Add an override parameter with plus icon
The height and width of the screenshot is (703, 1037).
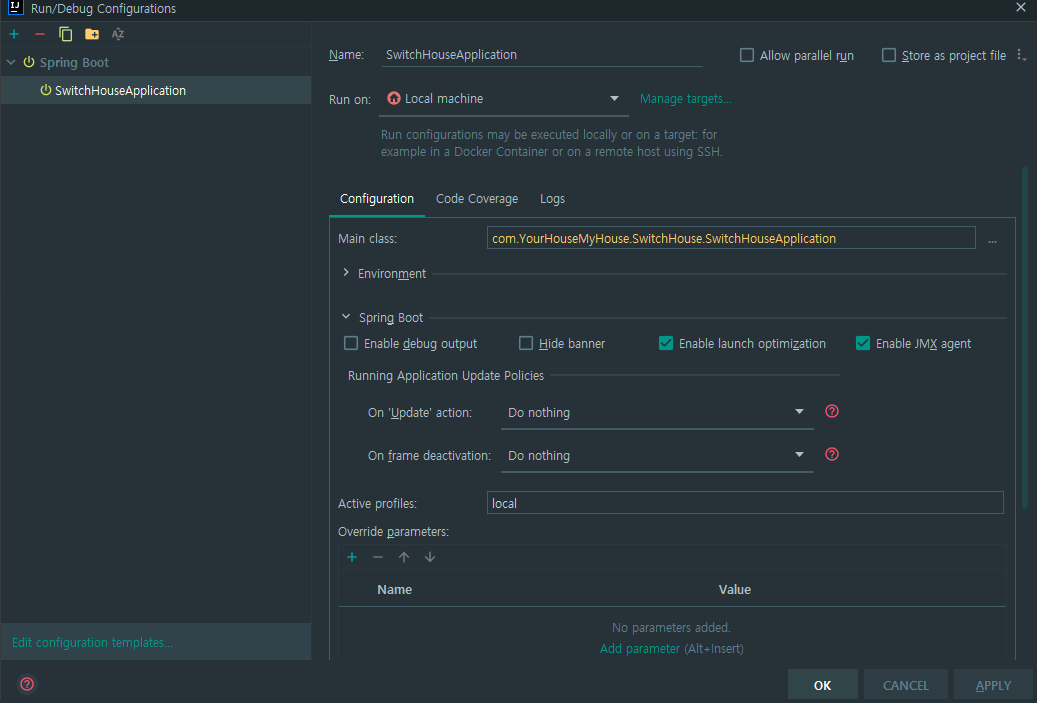pos(352,557)
